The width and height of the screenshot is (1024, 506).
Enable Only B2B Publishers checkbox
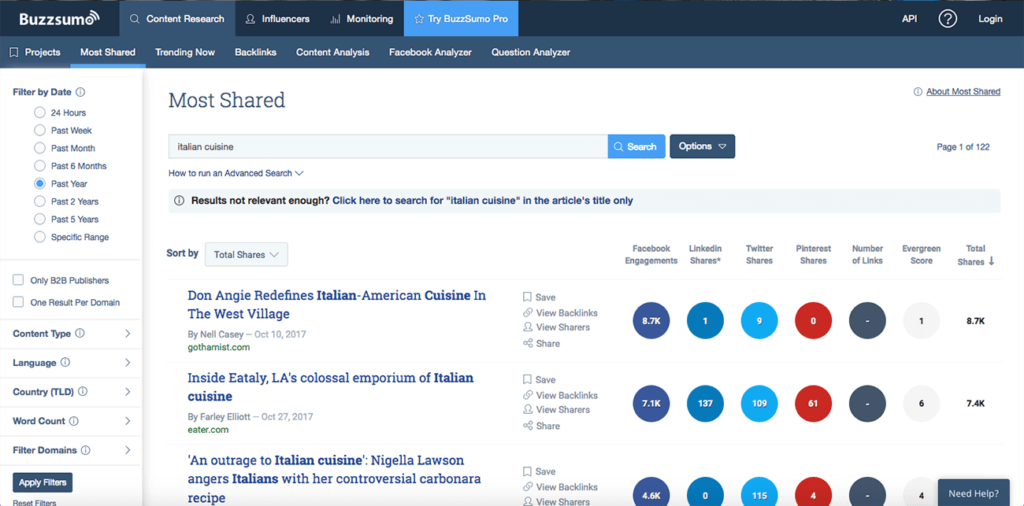pos(18,280)
